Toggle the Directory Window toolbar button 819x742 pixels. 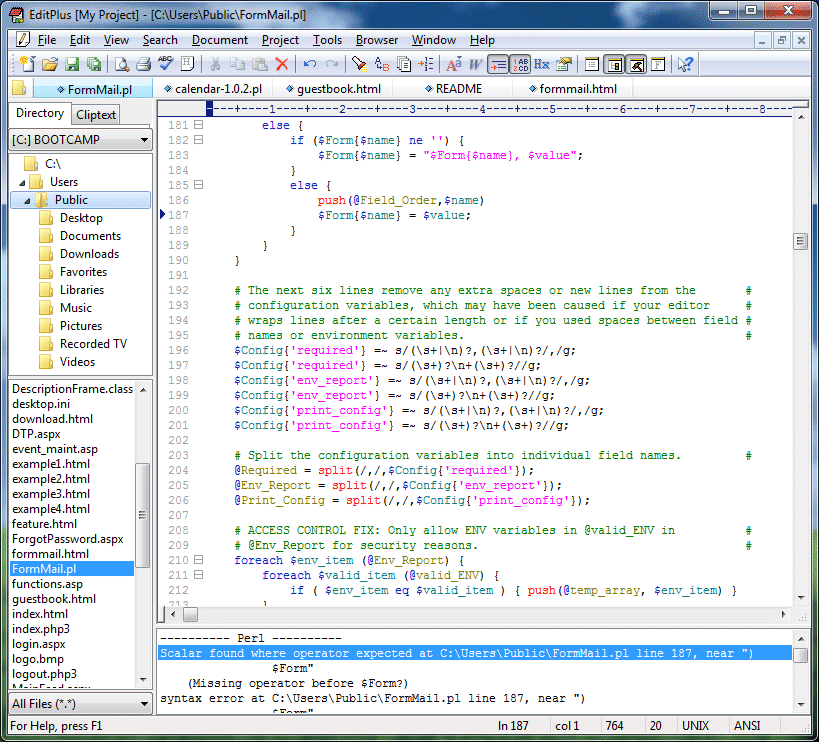pos(614,64)
